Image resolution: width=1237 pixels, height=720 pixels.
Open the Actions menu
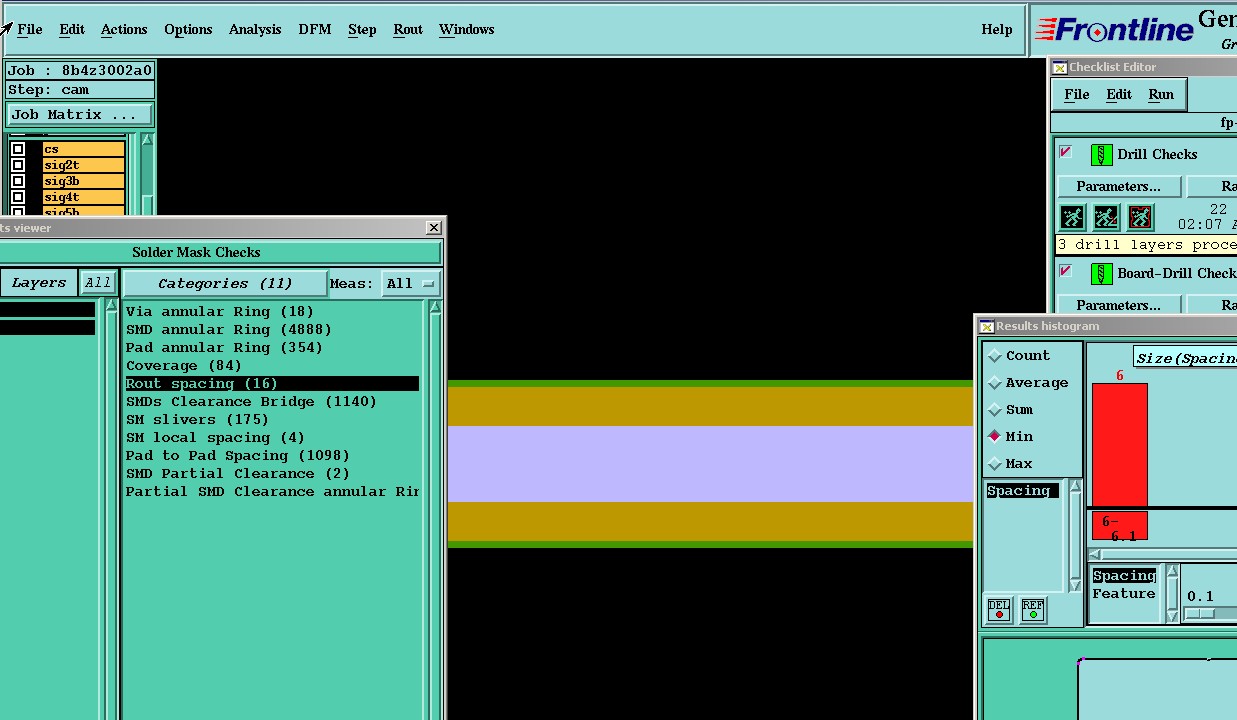point(124,30)
